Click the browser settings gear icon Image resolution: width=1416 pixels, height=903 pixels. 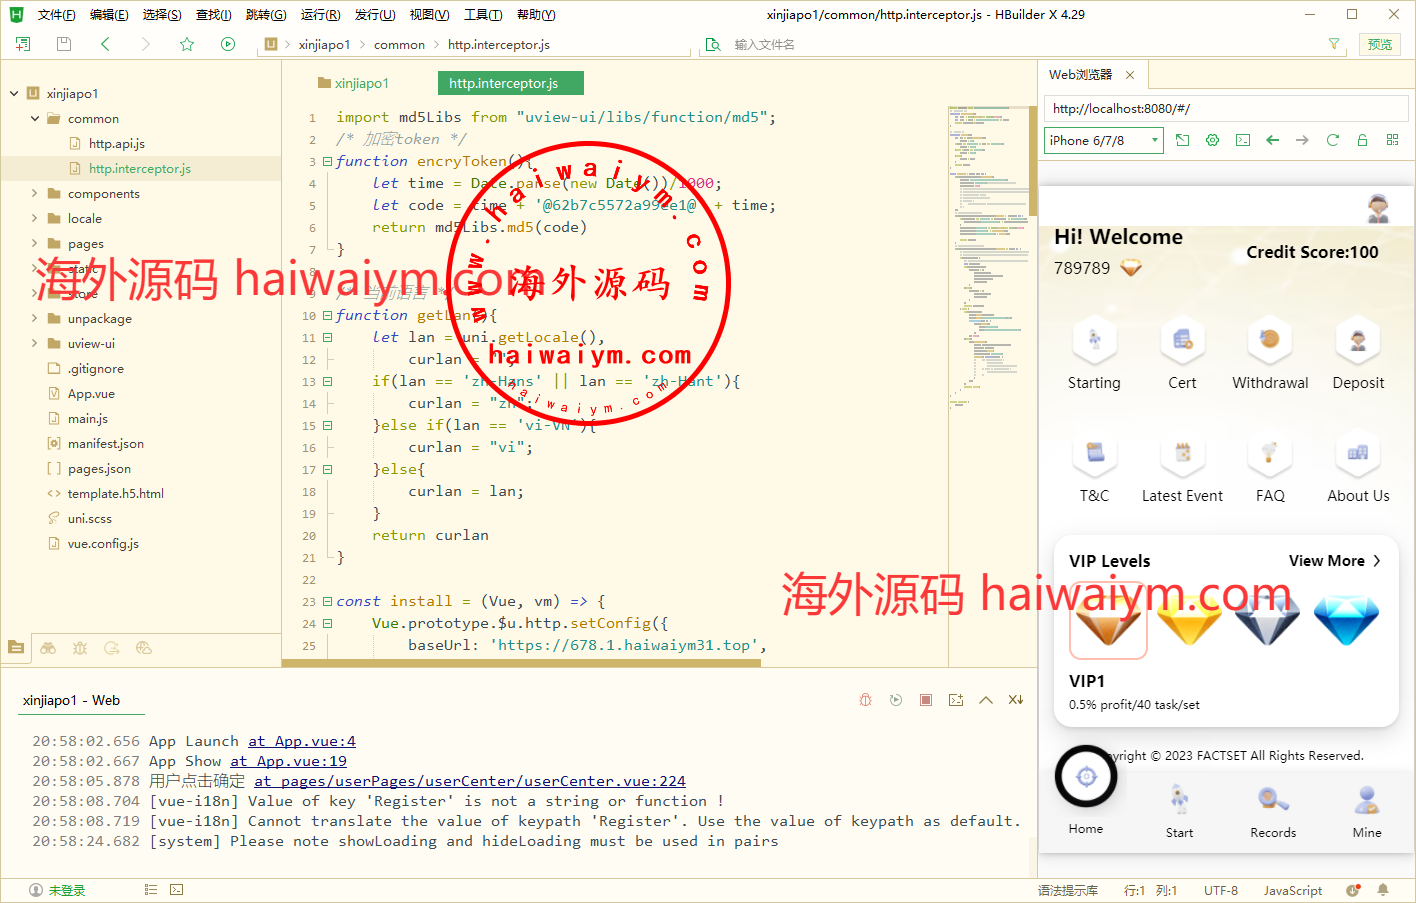click(1212, 141)
